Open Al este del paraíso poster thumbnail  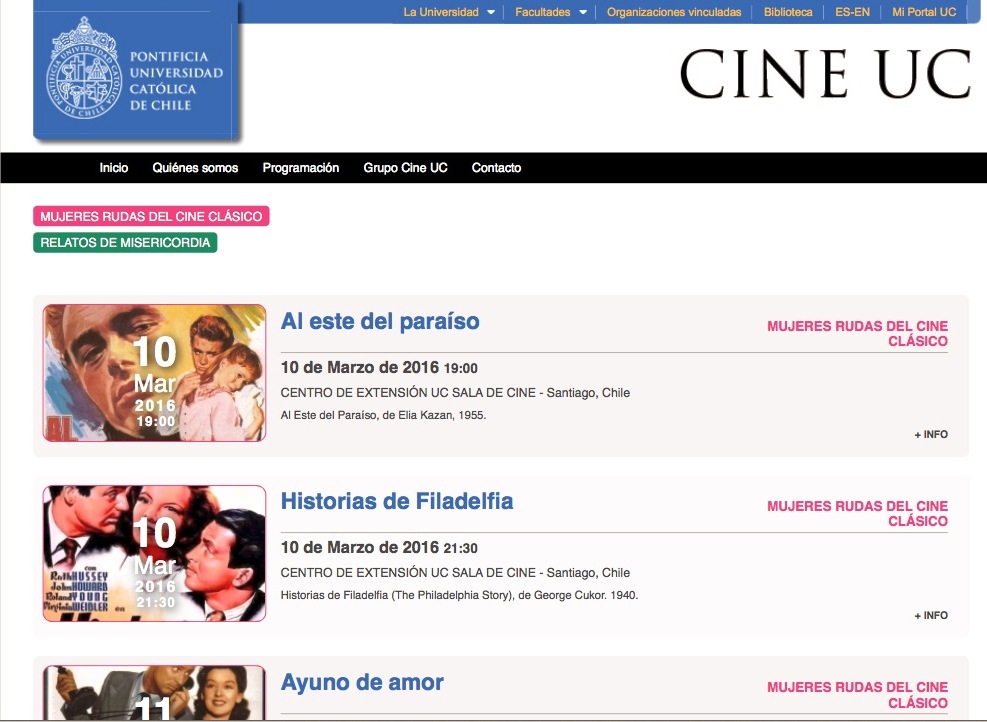coord(154,373)
